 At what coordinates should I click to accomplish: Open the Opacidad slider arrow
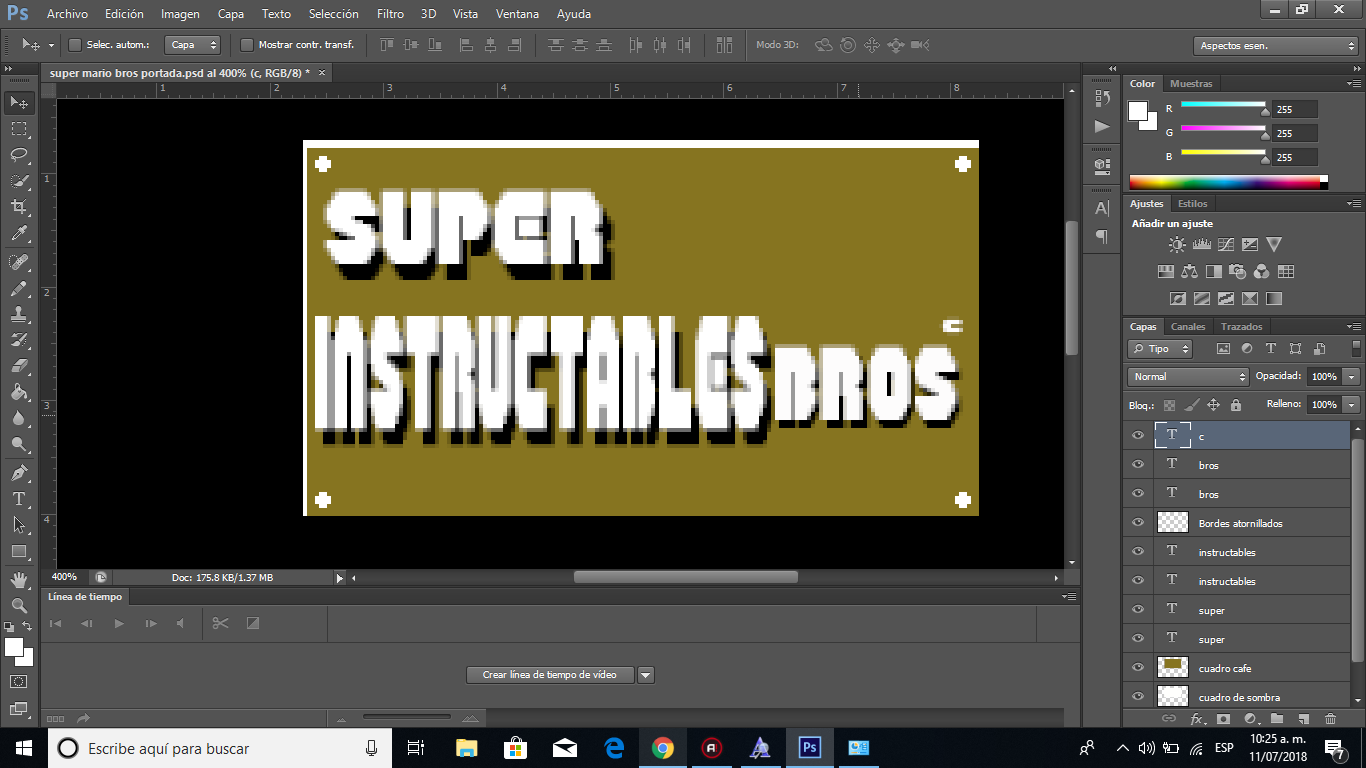[1352, 377]
